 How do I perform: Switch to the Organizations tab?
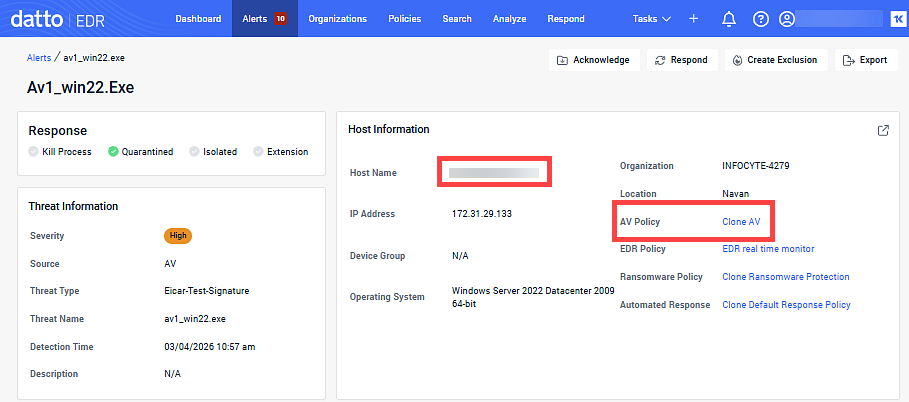click(x=337, y=19)
